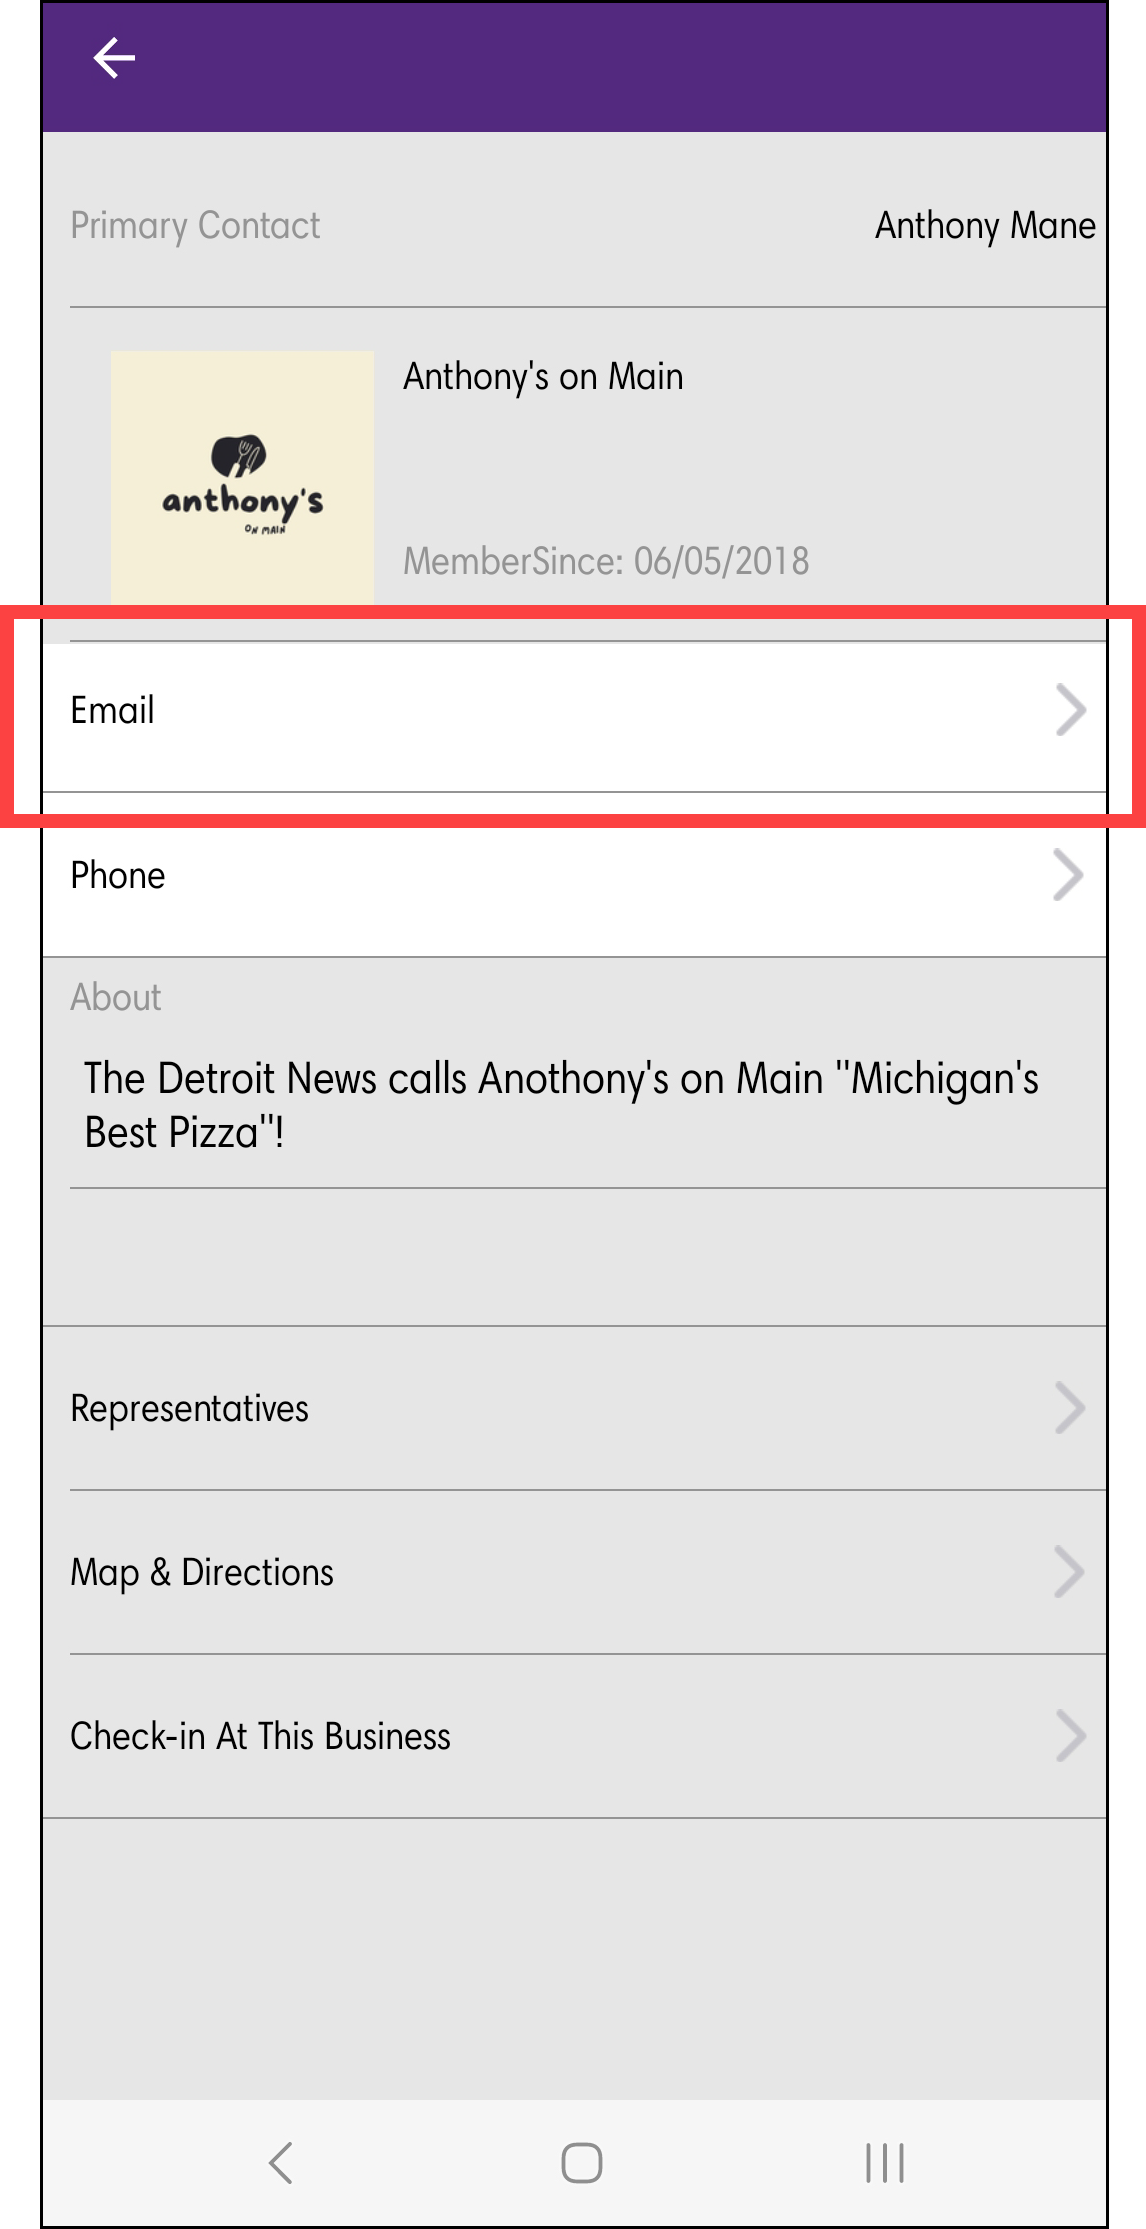Tap the Map & Directions chevron

1069,1572
